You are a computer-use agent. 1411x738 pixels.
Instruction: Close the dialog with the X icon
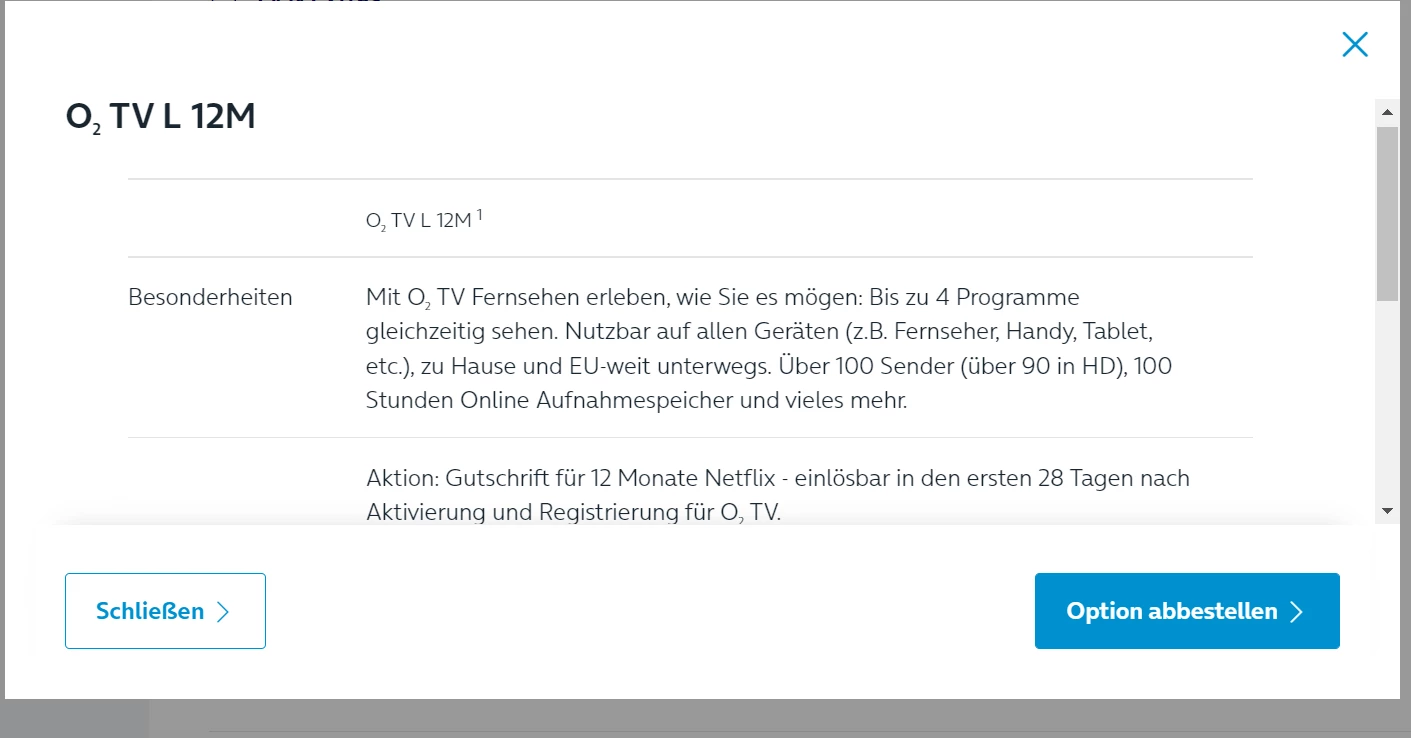point(1355,44)
